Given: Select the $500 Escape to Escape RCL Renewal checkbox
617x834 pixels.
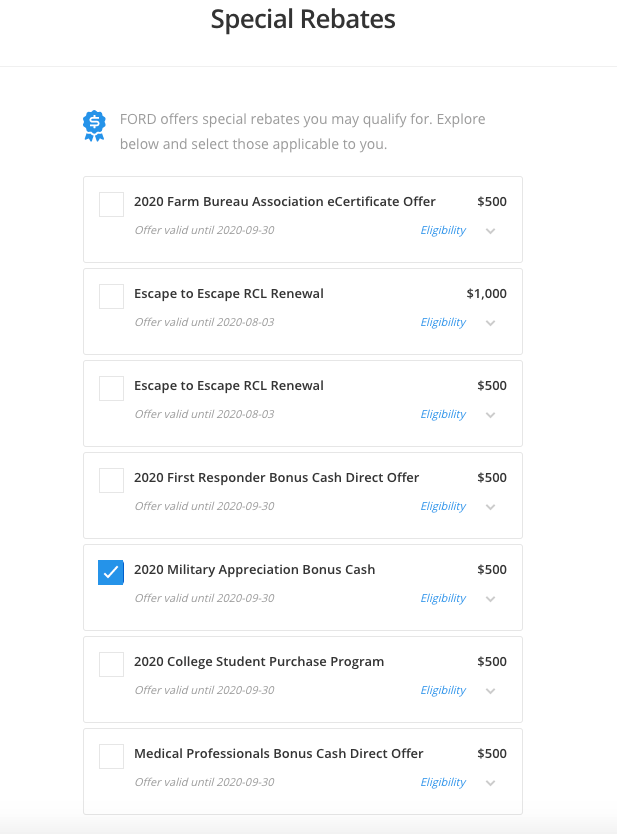Looking at the screenshot, I should coord(111,388).
